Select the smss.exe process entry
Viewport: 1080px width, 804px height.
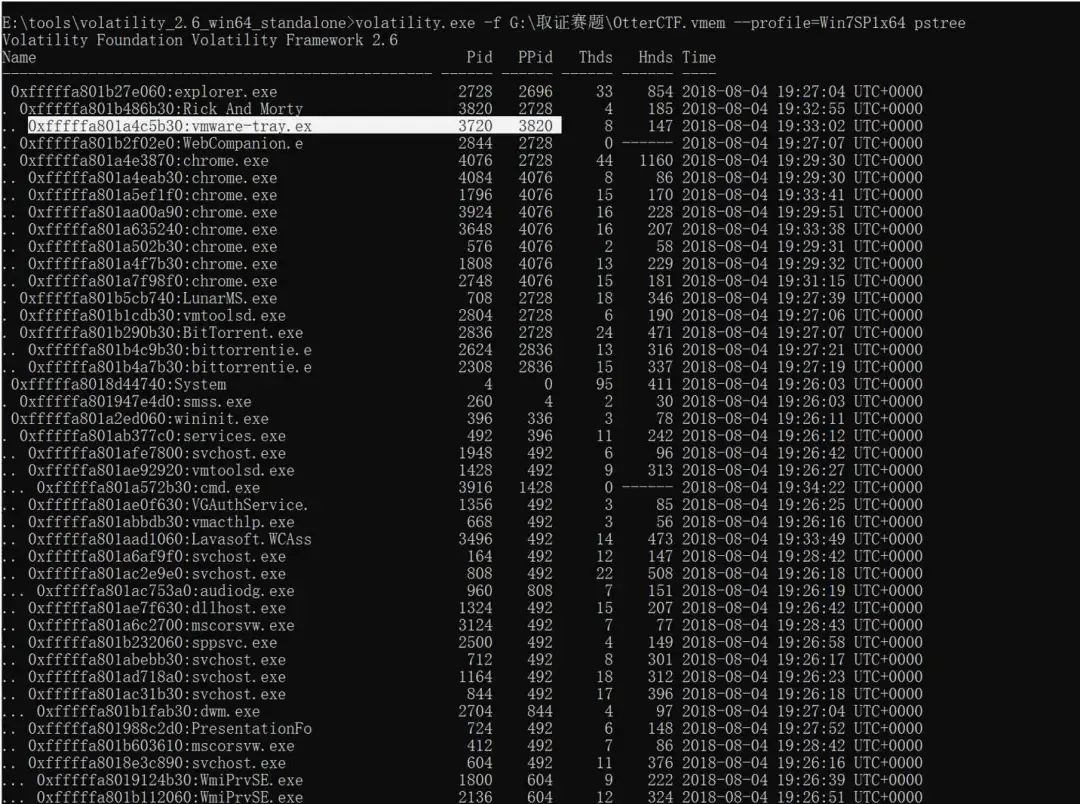[135, 402]
